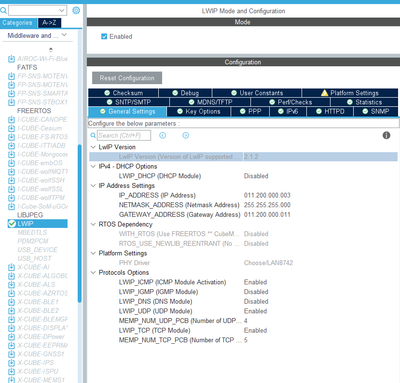
Task: Open the settings gear beside search box
Action: pos(76,10)
